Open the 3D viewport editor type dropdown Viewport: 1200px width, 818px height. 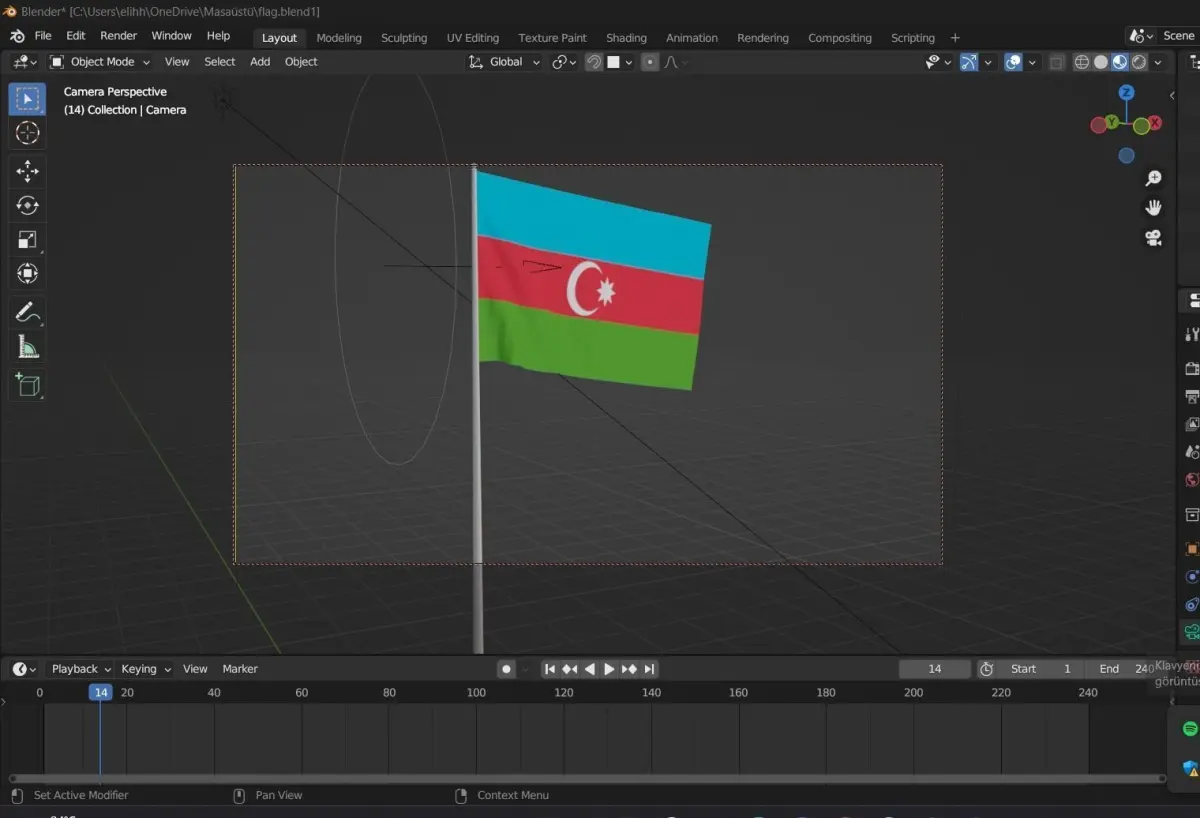[x=25, y=62]
